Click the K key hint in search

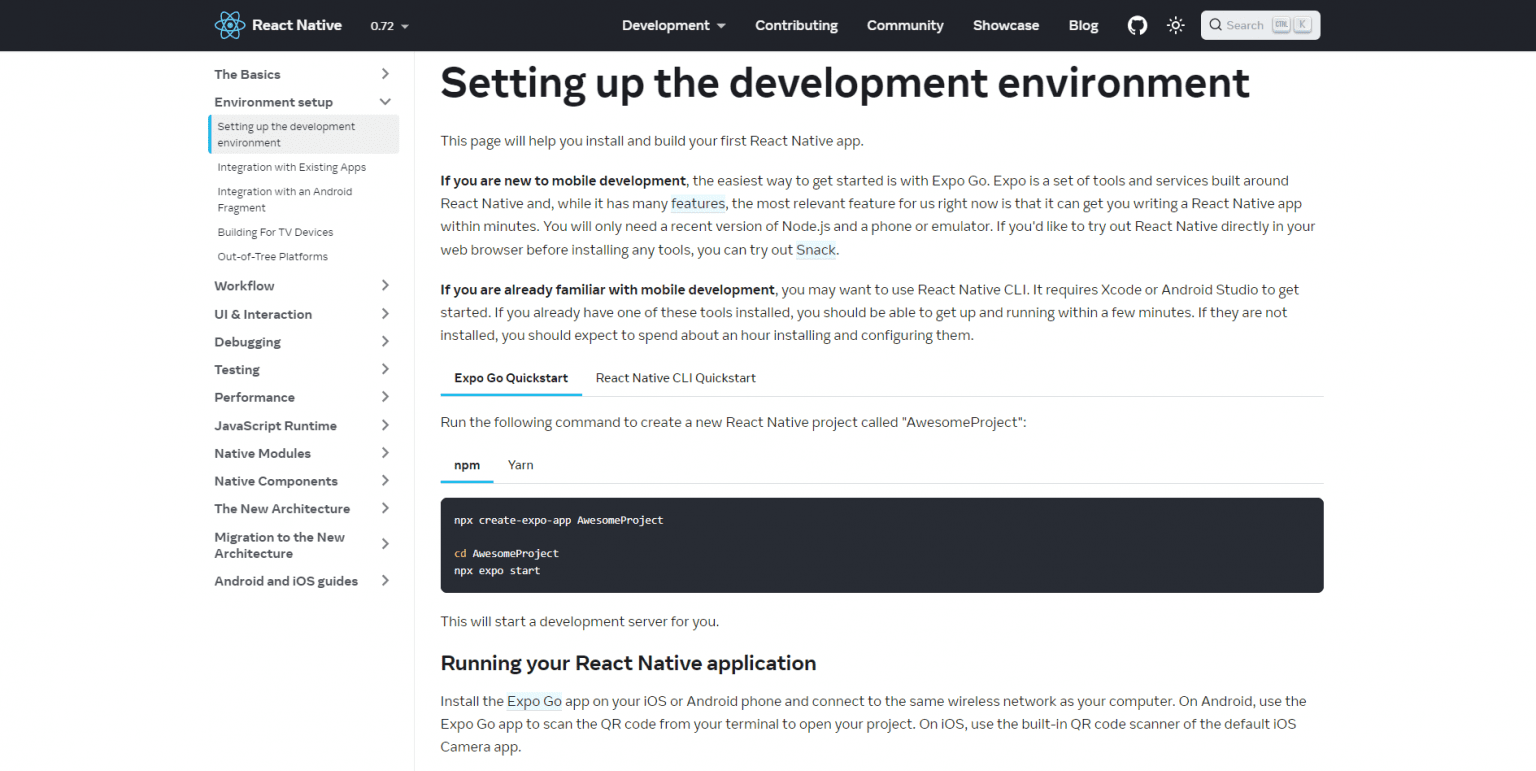click(x=1305, y=24)
